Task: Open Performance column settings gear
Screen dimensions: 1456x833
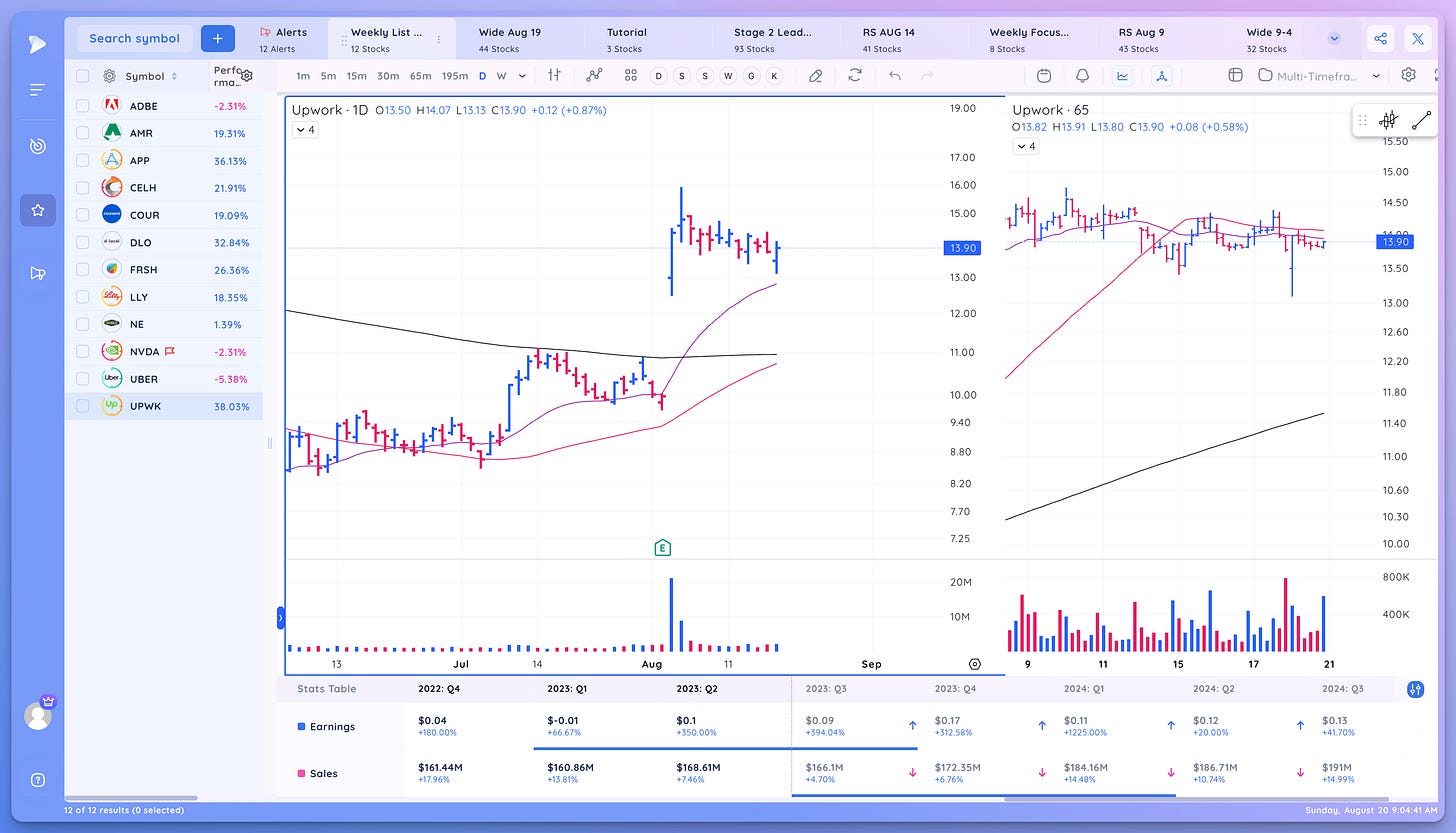Action: [x=247, y=76]
